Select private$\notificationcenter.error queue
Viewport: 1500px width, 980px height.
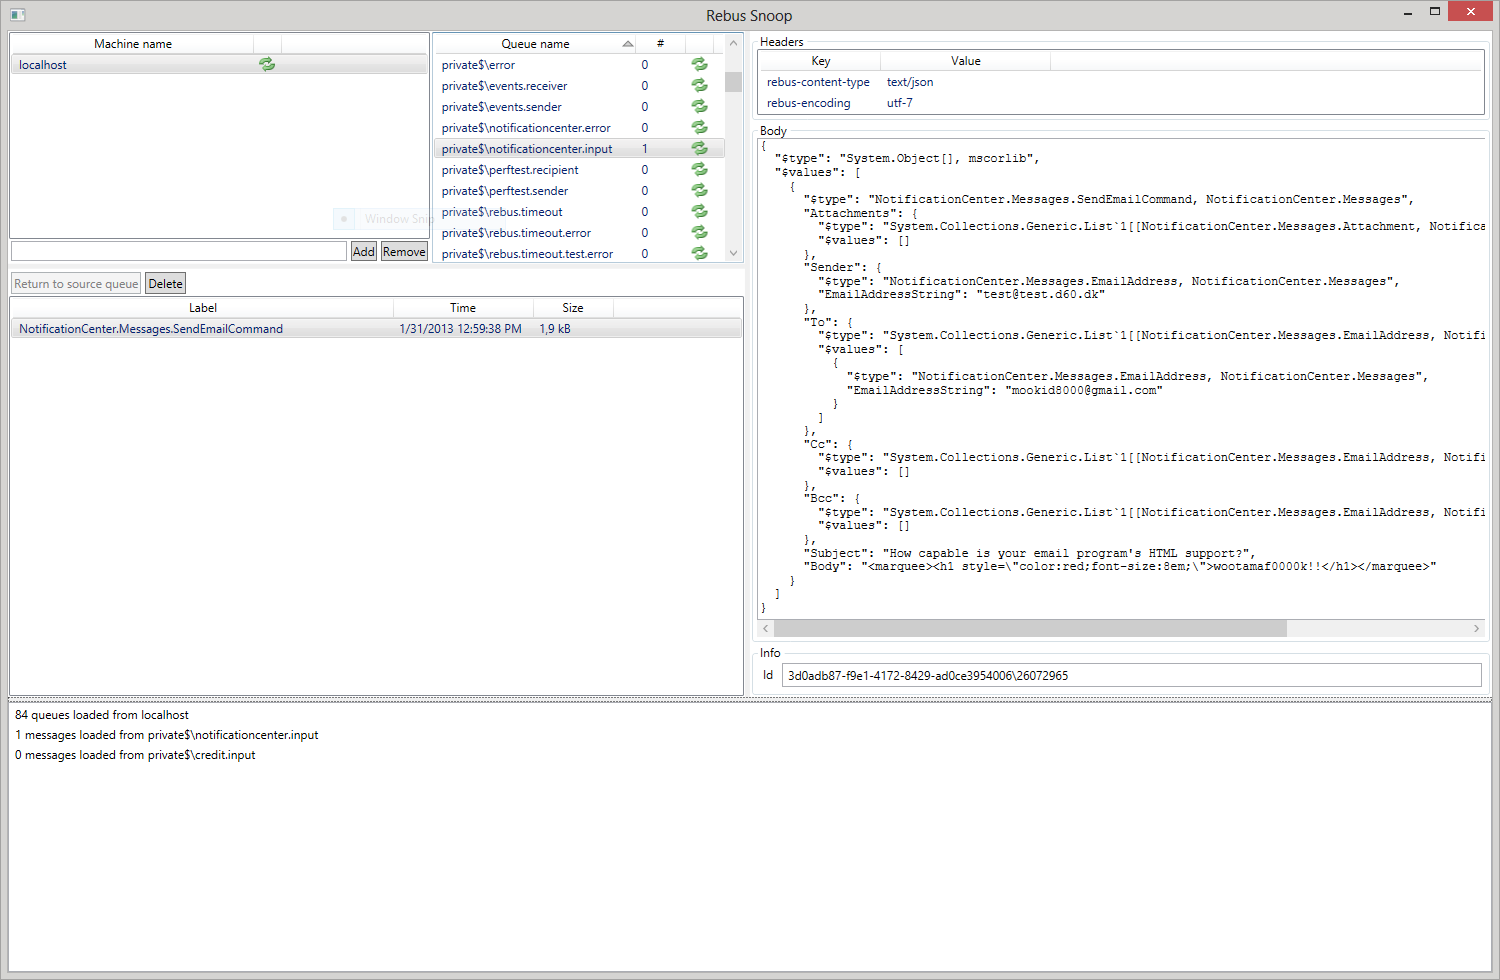[579, 127]
